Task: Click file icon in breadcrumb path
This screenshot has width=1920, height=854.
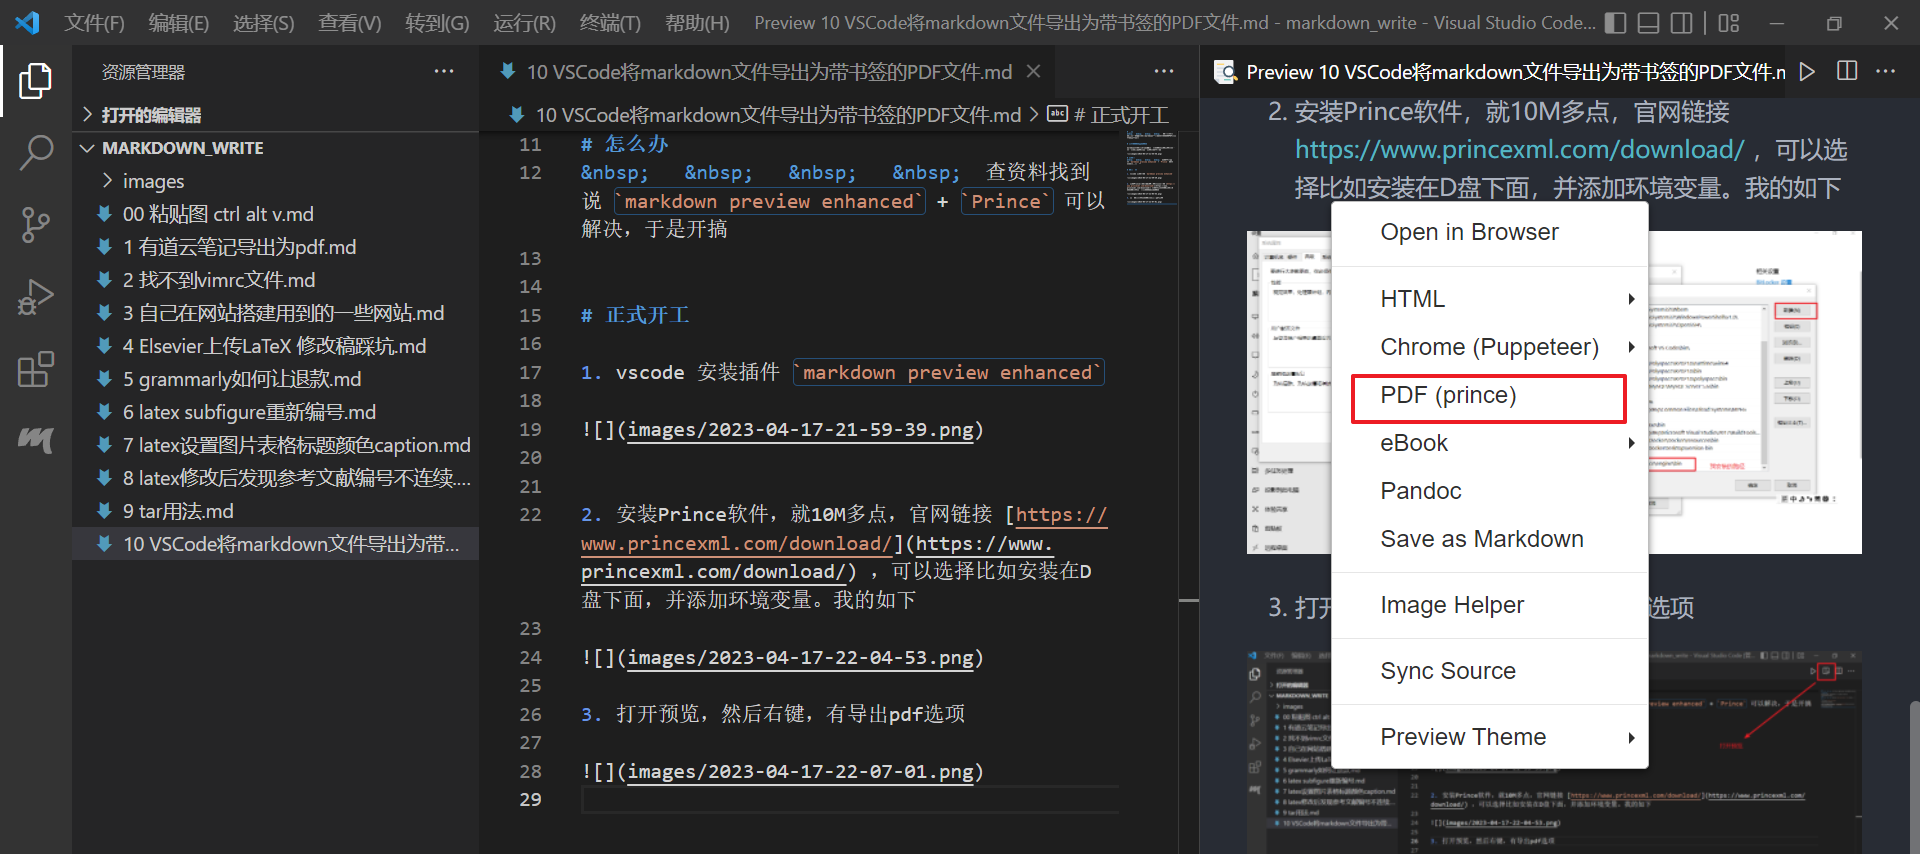Action: coord(517,115)
